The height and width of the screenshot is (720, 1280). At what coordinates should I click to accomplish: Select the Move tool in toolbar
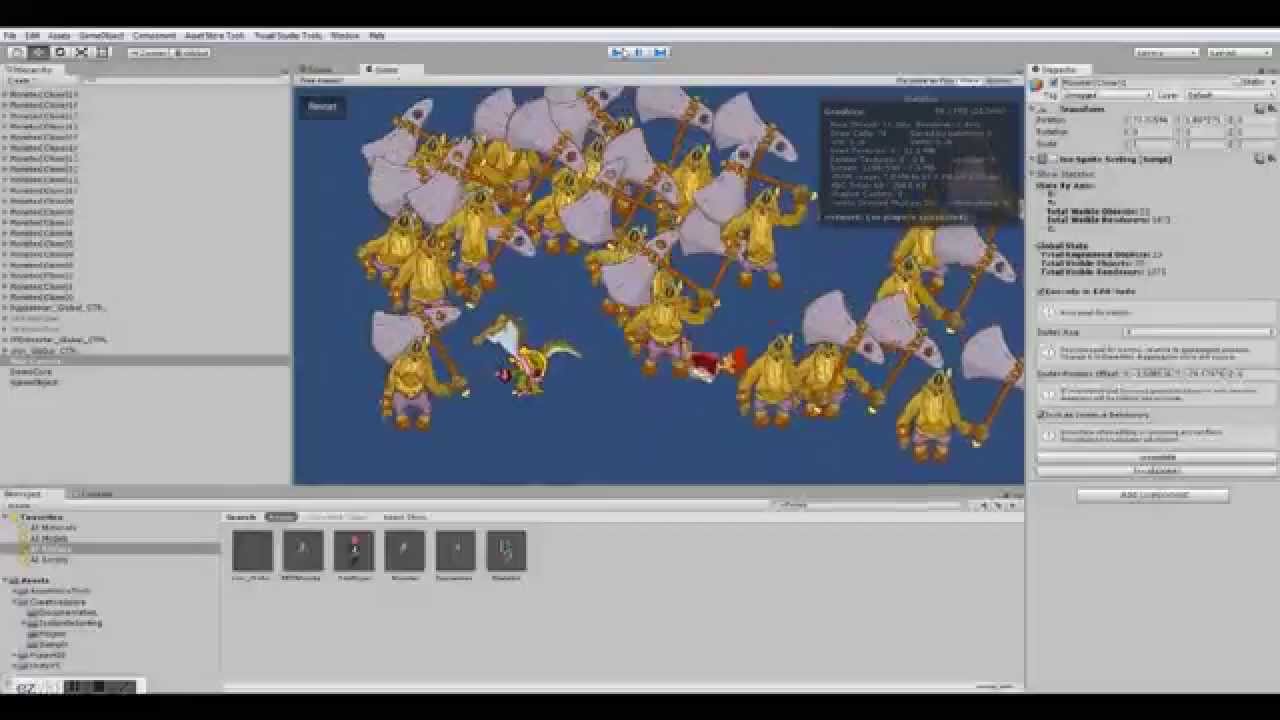click(x=39, y=52)
